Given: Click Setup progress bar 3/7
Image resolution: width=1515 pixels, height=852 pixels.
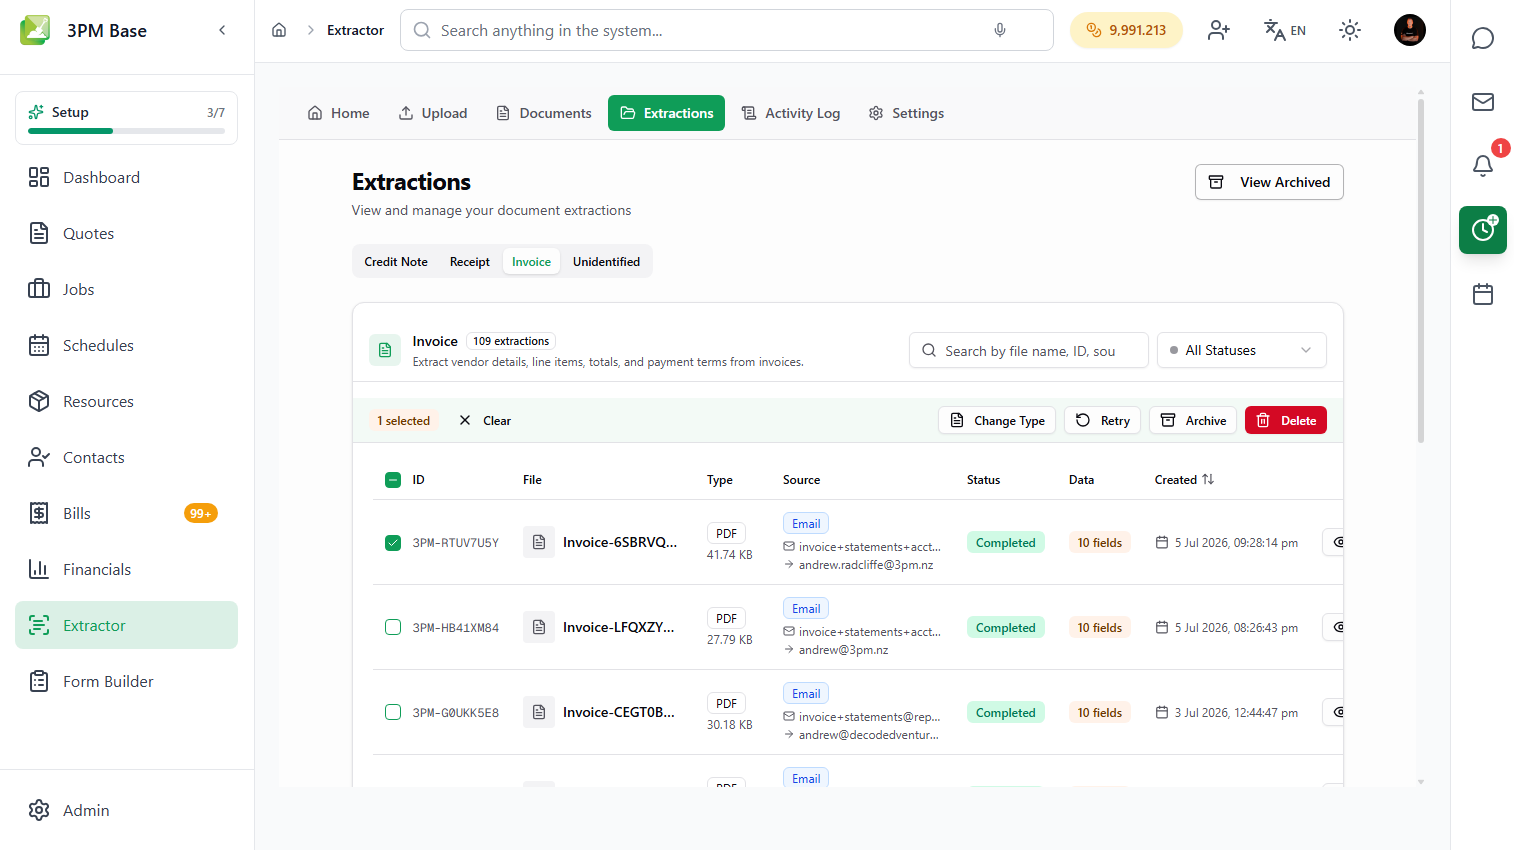Looking at the screenshot, I should pyautogui.click(x=126, y=118).
